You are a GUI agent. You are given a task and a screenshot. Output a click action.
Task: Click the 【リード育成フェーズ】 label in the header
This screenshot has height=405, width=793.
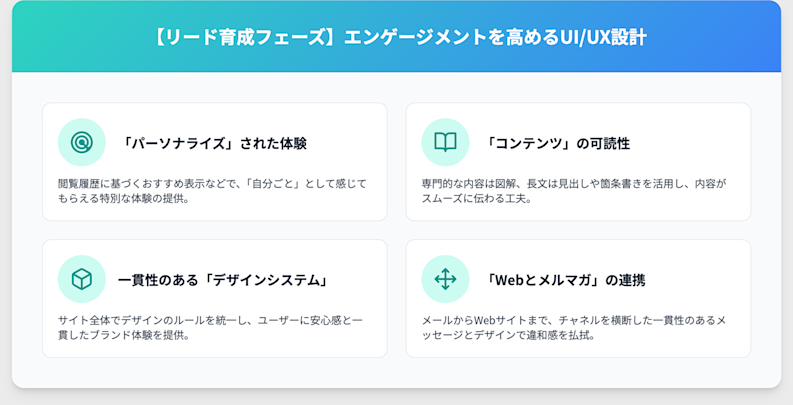point(244,38)
